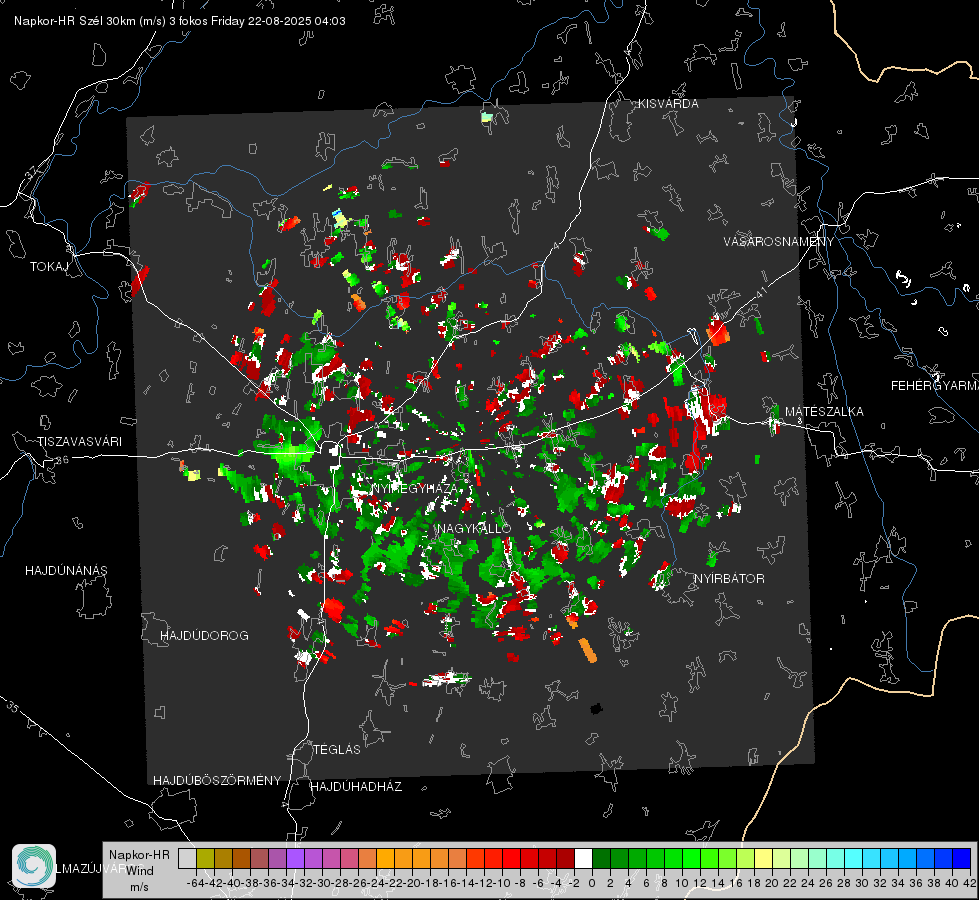Select the olive legend swatch above -64
Screen dimensions: 979x900
click(x=205, y=858)
